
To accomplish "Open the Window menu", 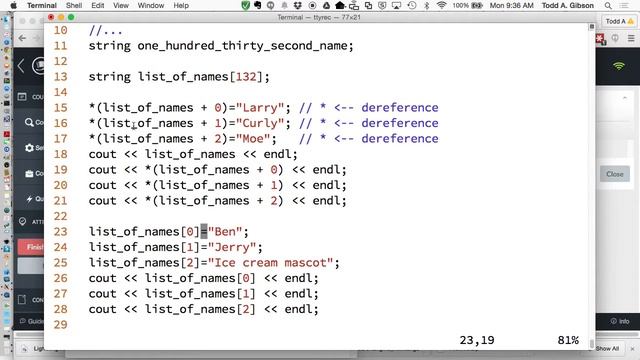I will point(151,5).
